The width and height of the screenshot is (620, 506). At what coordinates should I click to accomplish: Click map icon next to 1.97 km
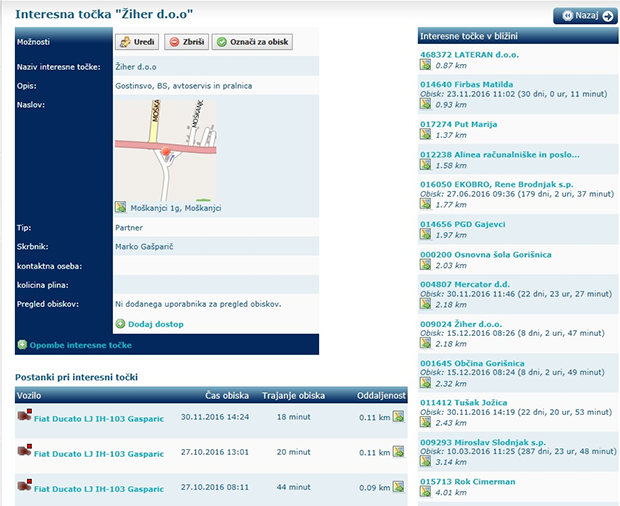coord(425,234)
